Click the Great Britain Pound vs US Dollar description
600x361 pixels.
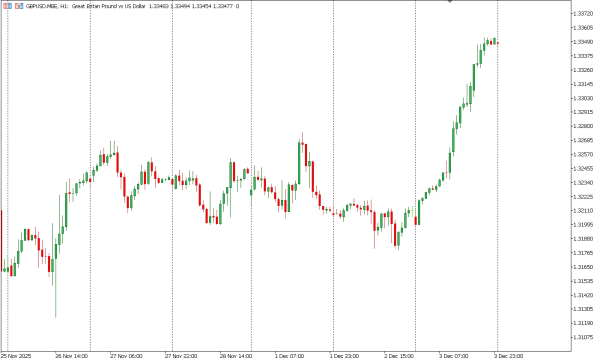(108, 6)
